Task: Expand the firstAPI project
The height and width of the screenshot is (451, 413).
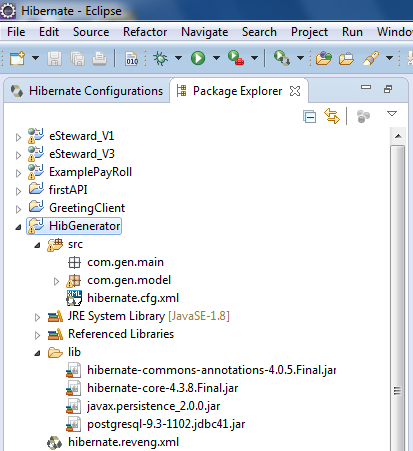Action: click(x=18, y=191)
